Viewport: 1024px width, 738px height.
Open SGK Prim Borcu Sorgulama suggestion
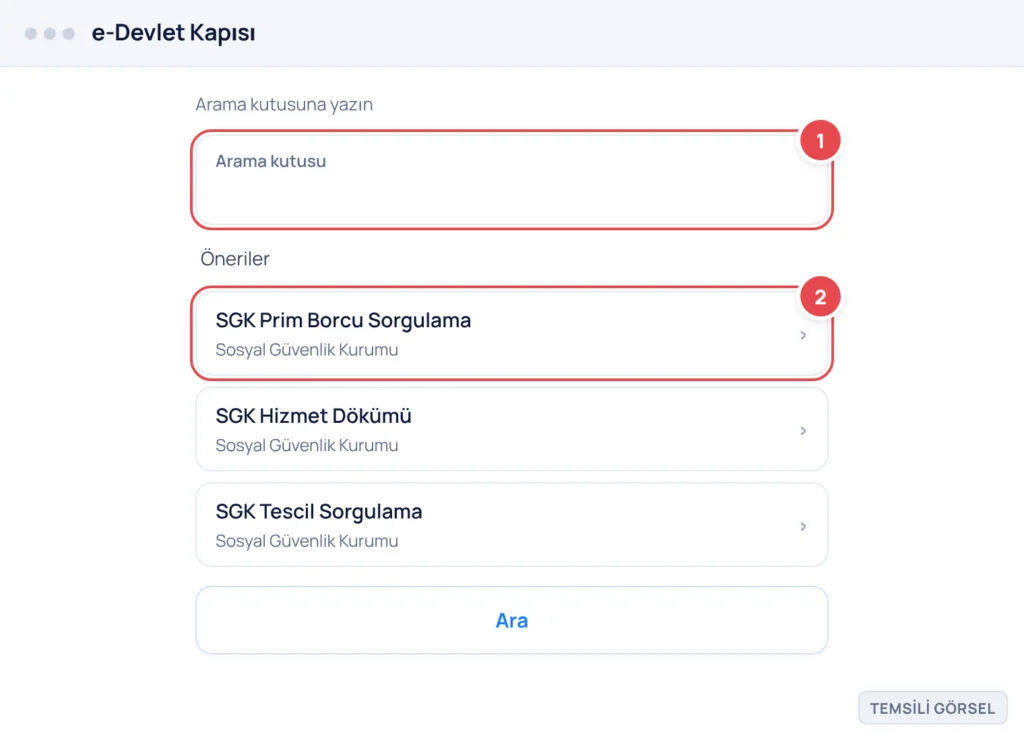(x=511, y=334)
